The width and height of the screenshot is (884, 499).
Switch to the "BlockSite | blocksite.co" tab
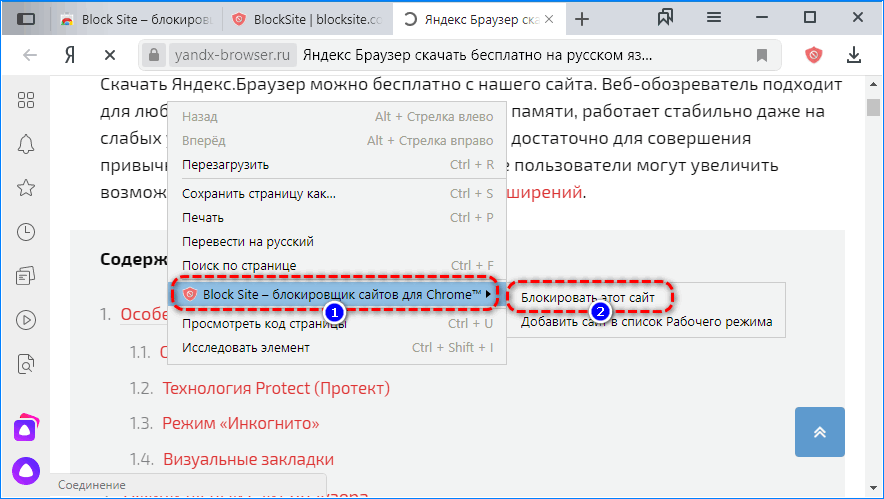click(306, 20)
